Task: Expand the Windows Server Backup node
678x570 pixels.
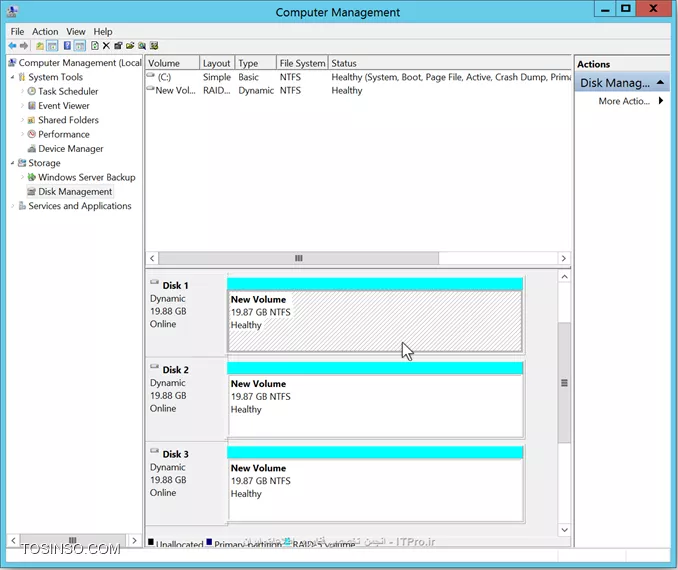Action: (22, 177)
